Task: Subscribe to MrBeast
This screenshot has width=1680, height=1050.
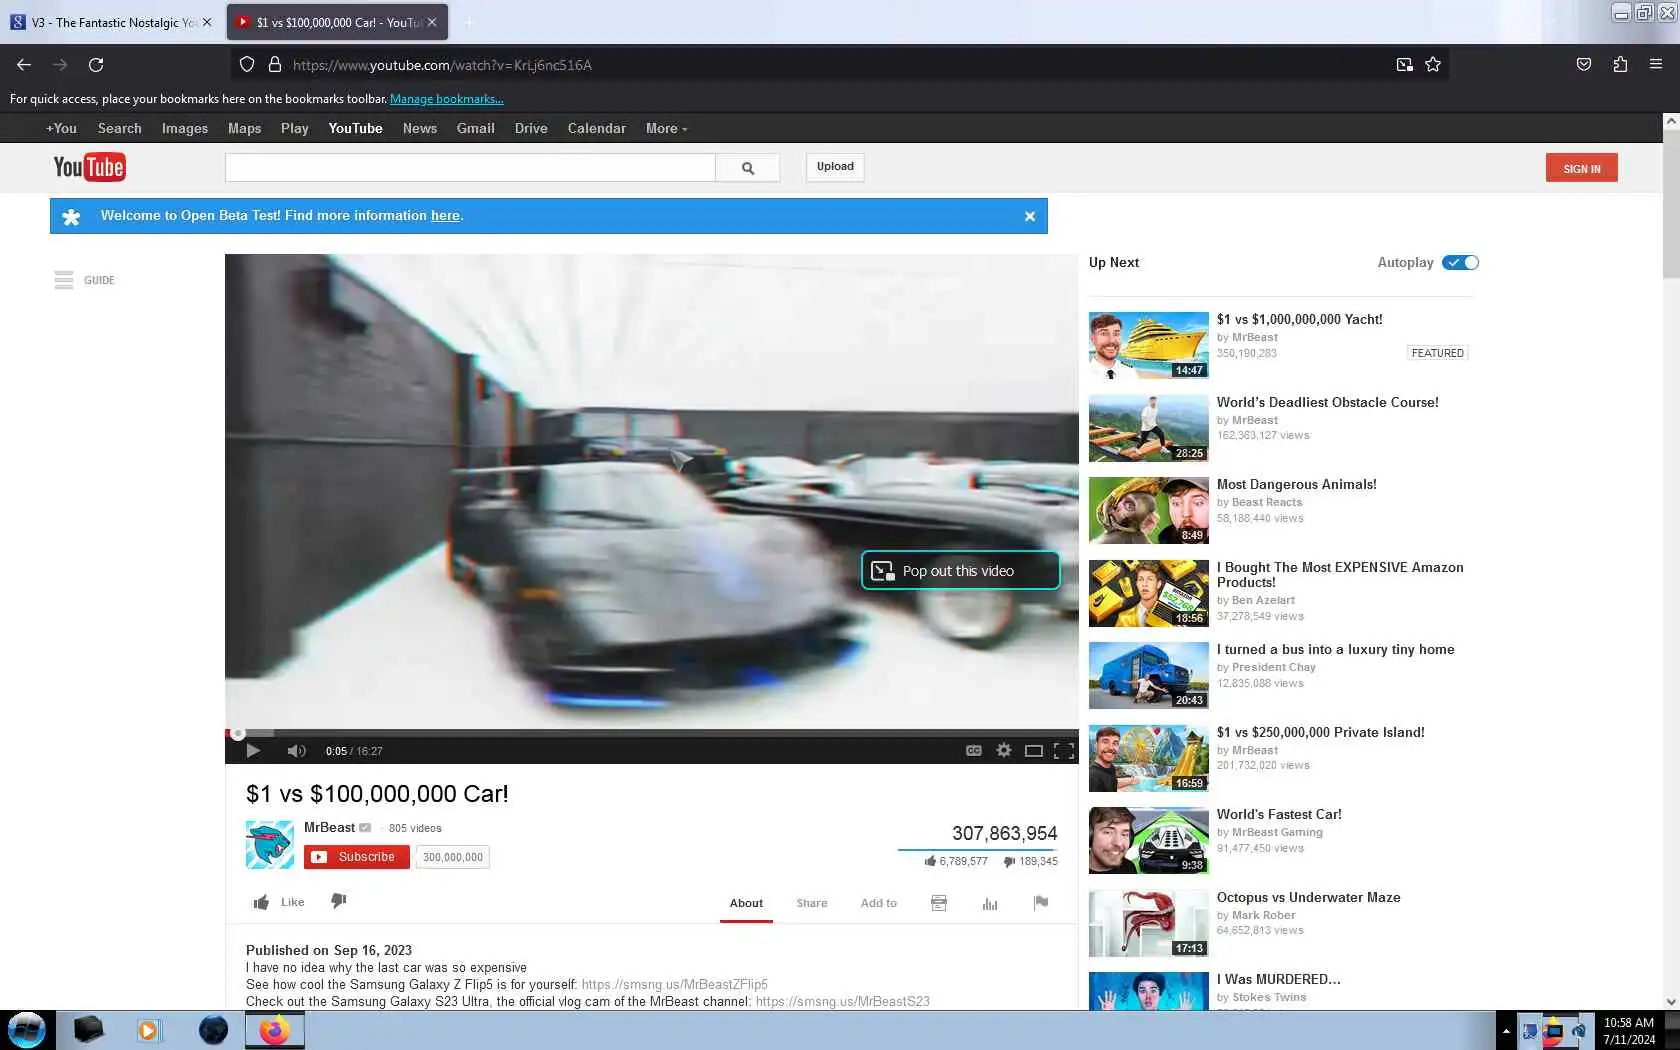Action: tap(356, 857)
